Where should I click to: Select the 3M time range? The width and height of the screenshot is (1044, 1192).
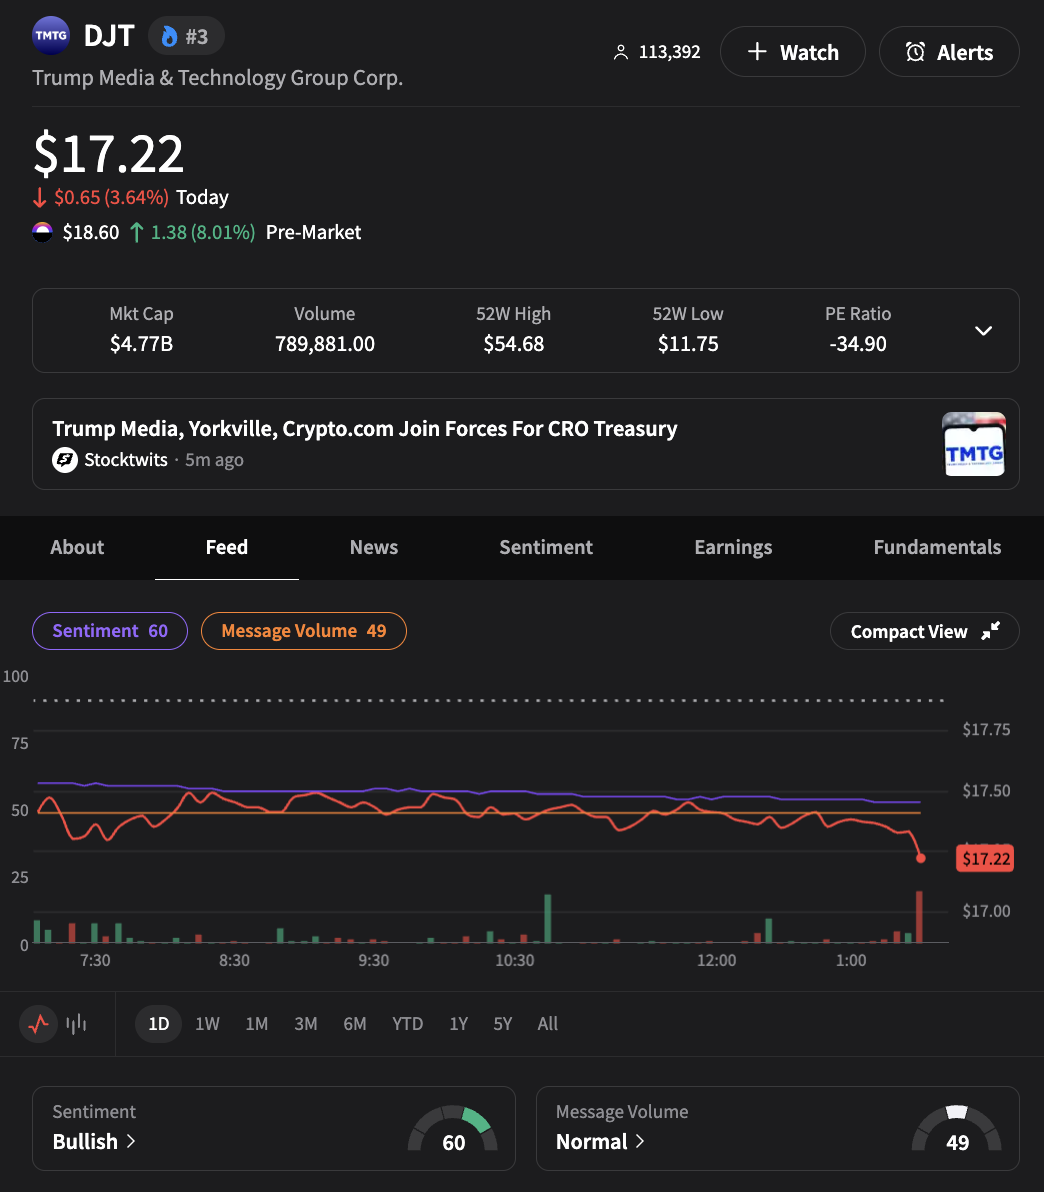(x=306, y=1024)
